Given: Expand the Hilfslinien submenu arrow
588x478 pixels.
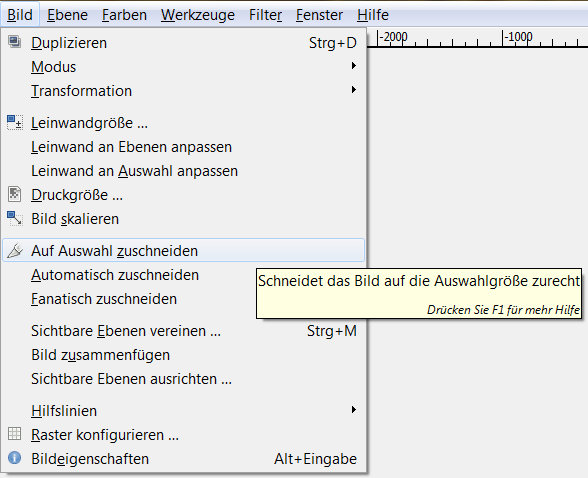Looking at the screenshot, I should (x=353, y=409).
